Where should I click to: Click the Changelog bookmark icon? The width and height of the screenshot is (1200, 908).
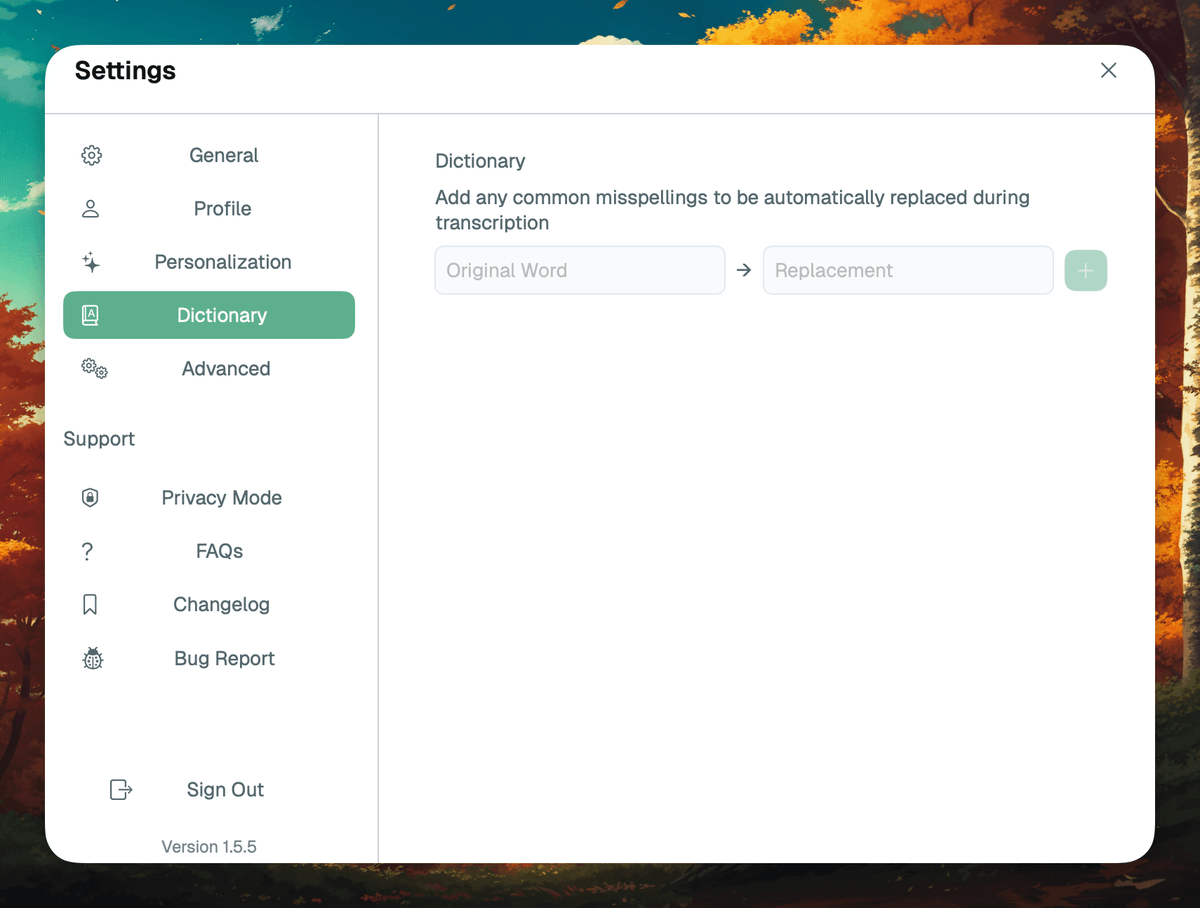(90, 605)
